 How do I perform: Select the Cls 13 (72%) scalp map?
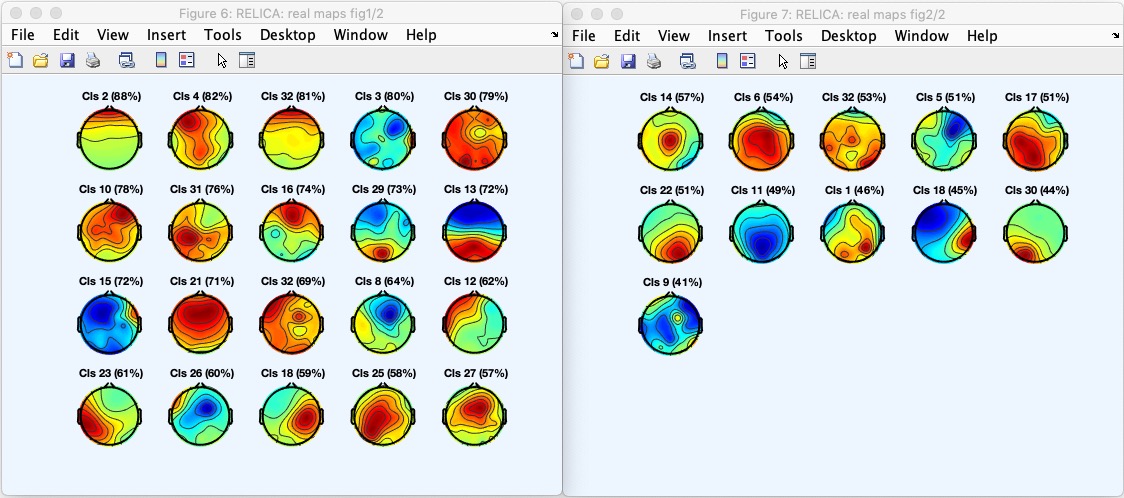pyautogui.click(x=473, y=231)
